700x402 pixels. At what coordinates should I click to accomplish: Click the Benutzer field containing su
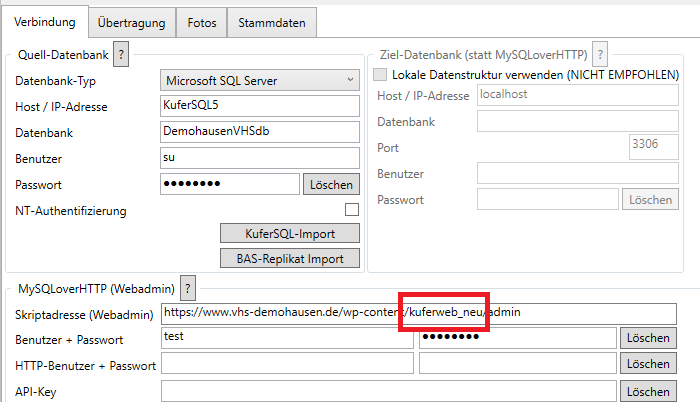tap(260, 158)
